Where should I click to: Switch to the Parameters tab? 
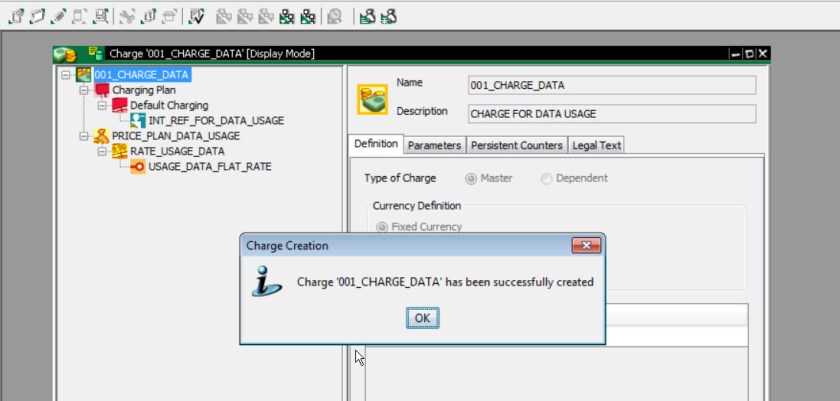[x=434, y=145]
